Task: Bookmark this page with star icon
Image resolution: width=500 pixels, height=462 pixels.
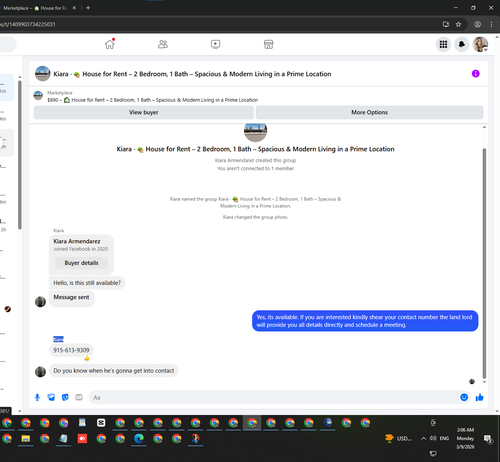Action: tap(458, 24)
